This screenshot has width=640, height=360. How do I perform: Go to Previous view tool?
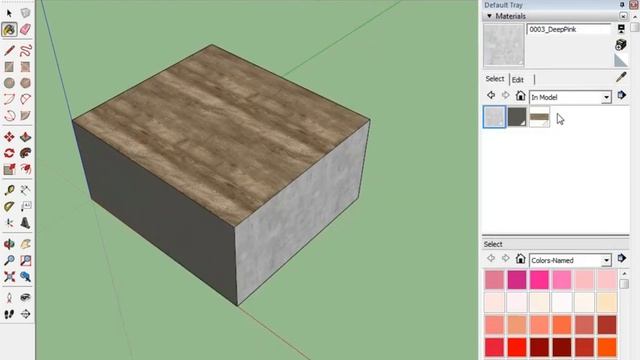point(25,277)
